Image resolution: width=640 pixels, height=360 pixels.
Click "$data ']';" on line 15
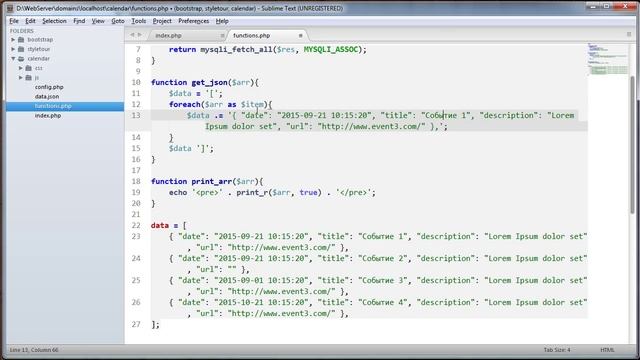(x=191, y=149)
